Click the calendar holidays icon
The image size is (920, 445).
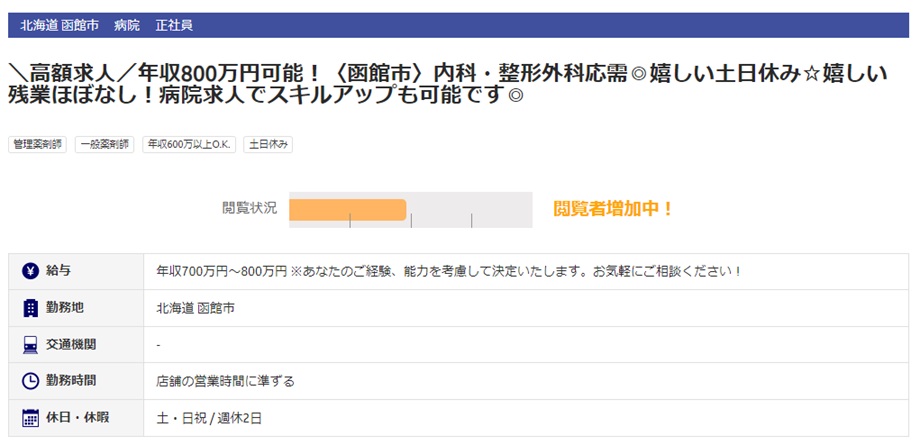[30, 418]
